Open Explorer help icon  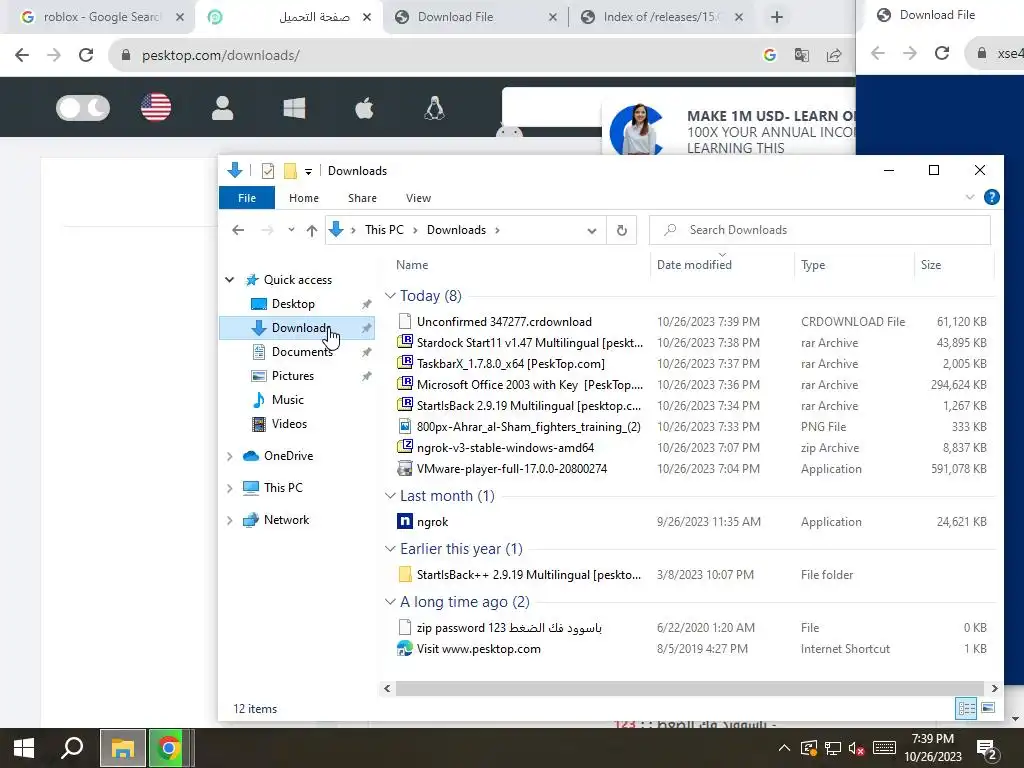pyautogui.click(x=991, y=197)
